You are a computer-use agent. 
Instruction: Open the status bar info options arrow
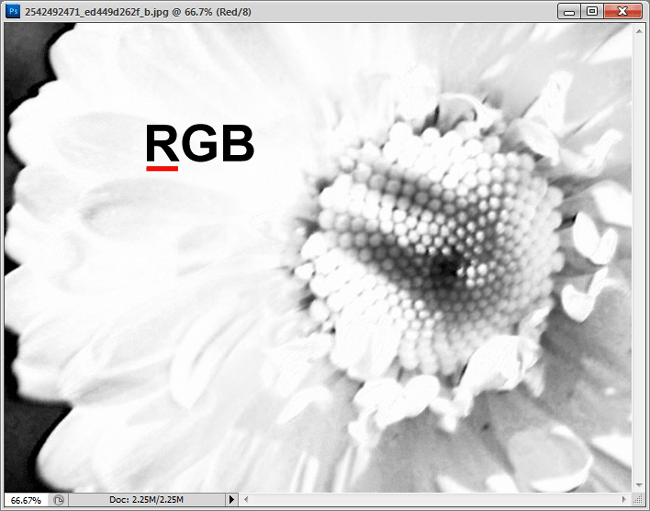click(x=231, y=500)
